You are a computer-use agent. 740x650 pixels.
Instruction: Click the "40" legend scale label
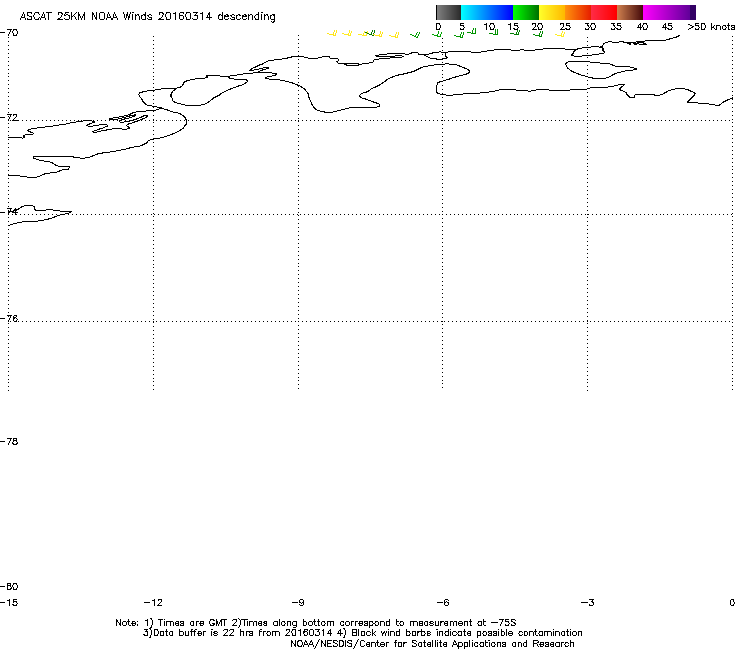[x=642, y=27]
